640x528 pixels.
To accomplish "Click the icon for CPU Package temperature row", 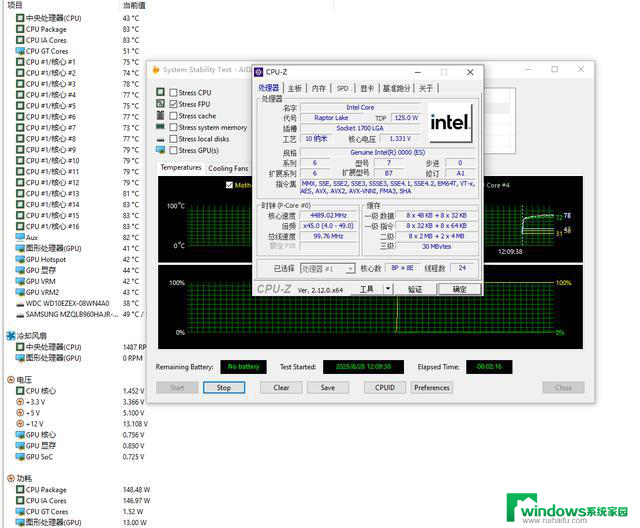I will tap(20, 29).
